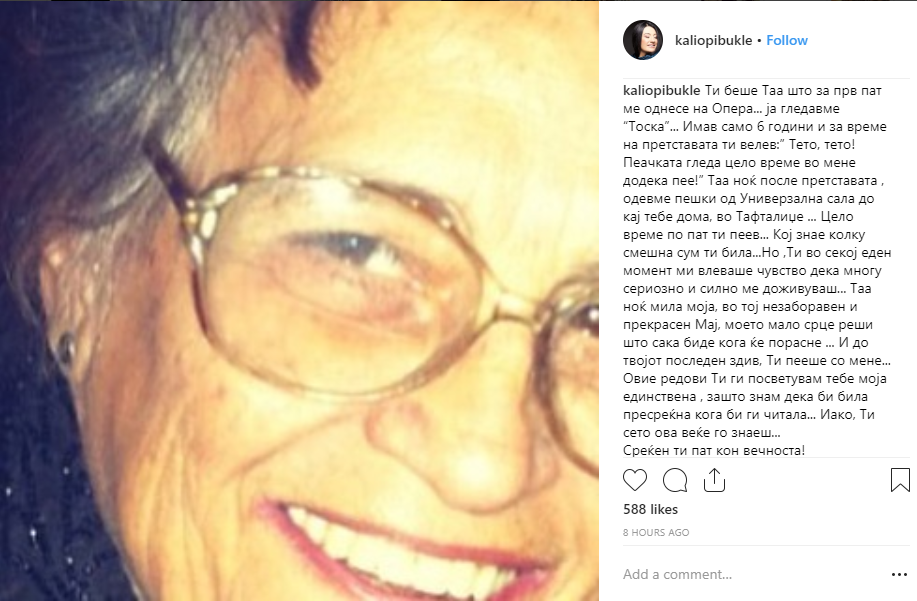Viewport: 917px width, 601px height.
Task: Click the caption's closing line about вечноста
Action: tap(714, 451)
